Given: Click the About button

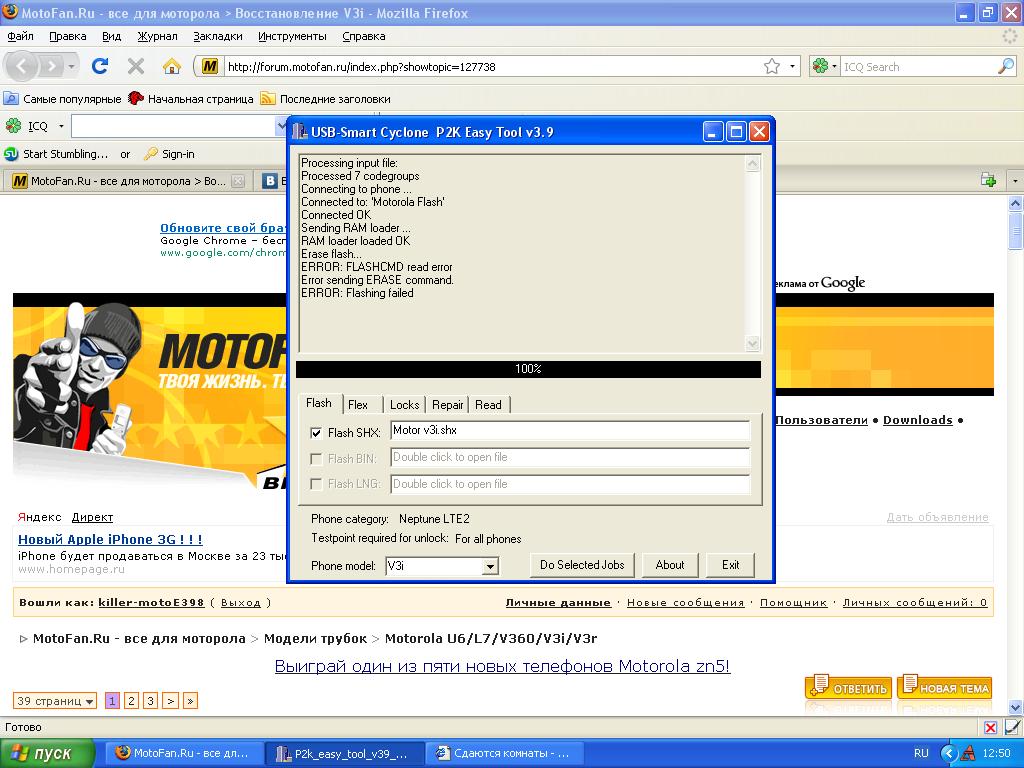Looking at the screenshot, I should click(669, 565).
